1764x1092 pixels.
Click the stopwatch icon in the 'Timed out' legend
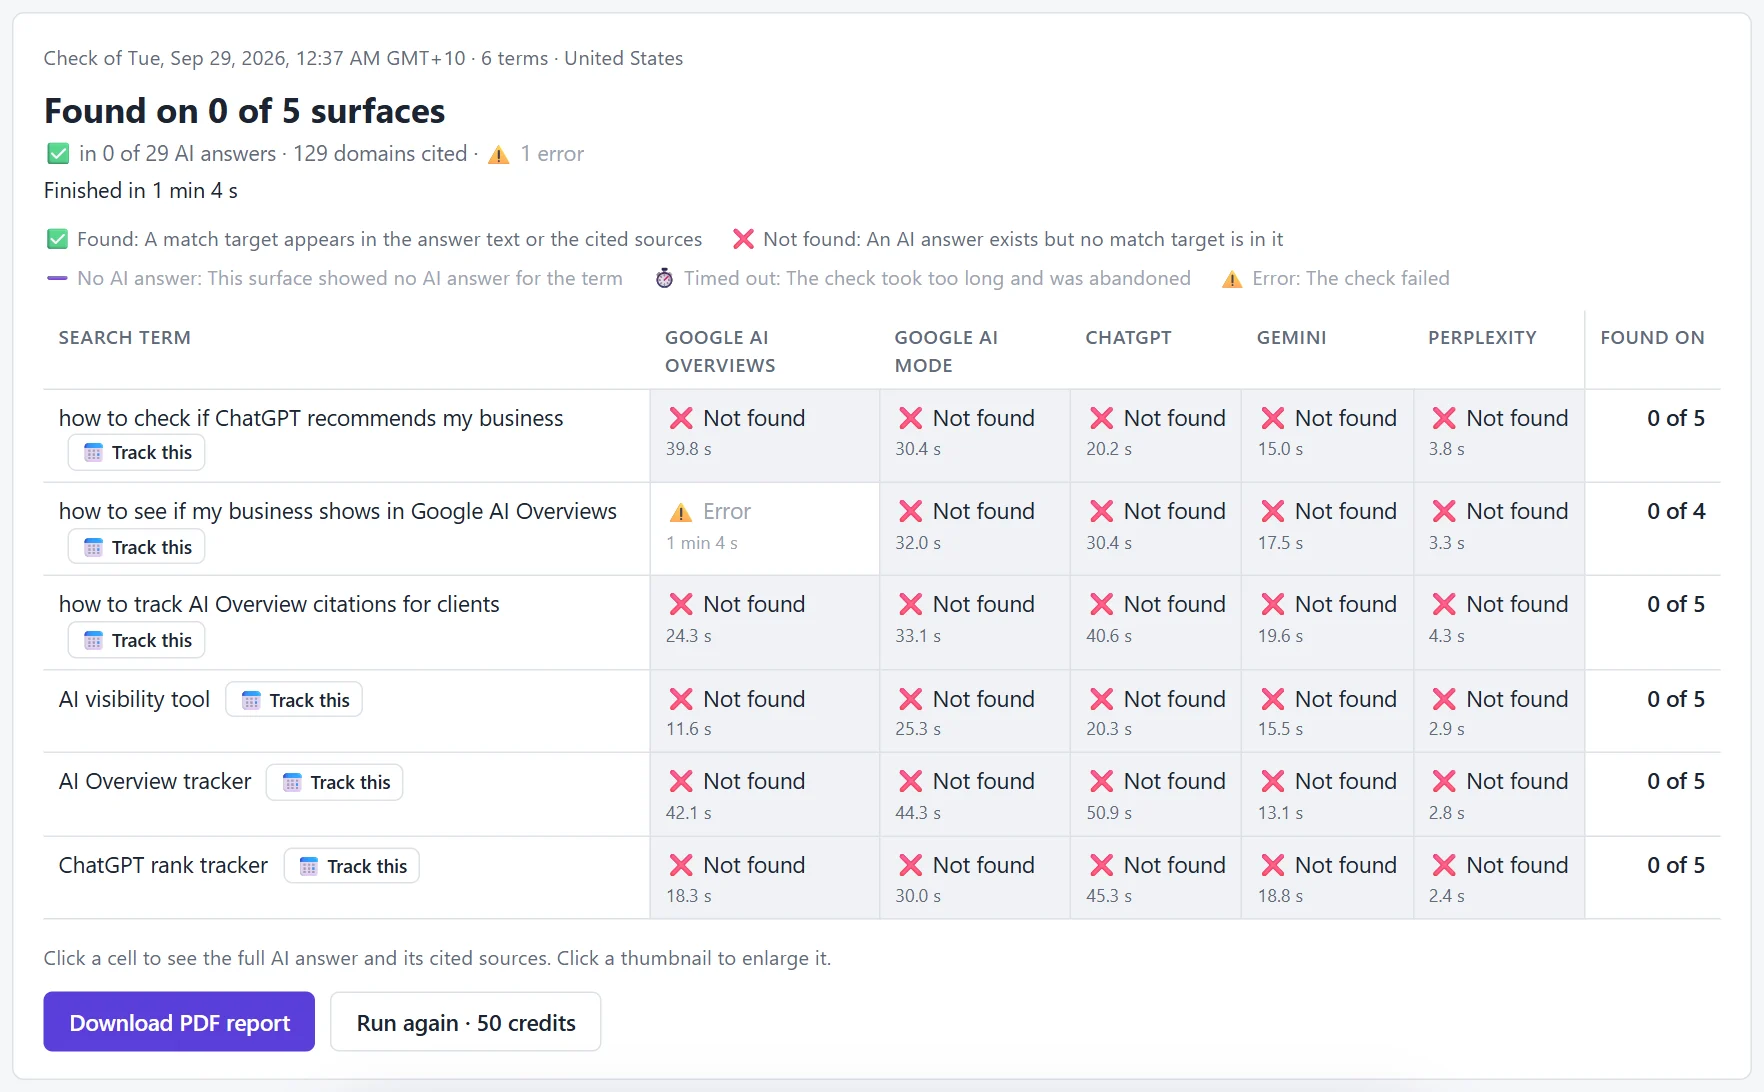pyautogui.click(x=664, y=278)
